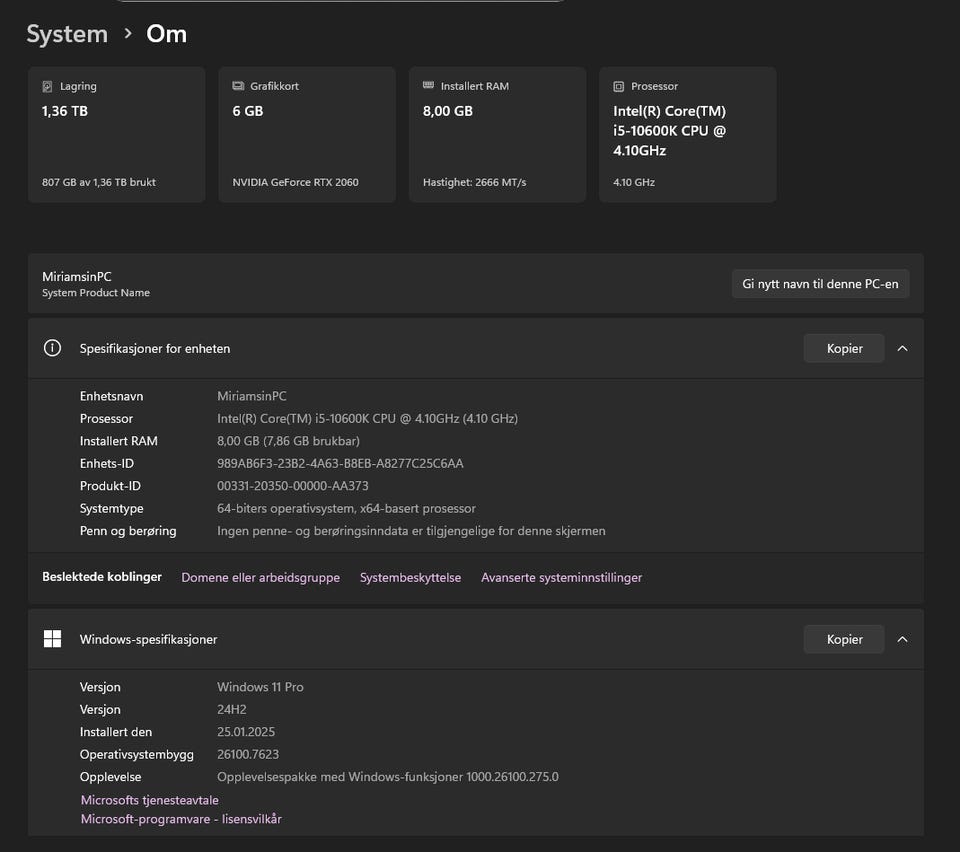Click the Prosessor chip icon
The width and height of the screenshot is (960, 852).
[619, 87]
